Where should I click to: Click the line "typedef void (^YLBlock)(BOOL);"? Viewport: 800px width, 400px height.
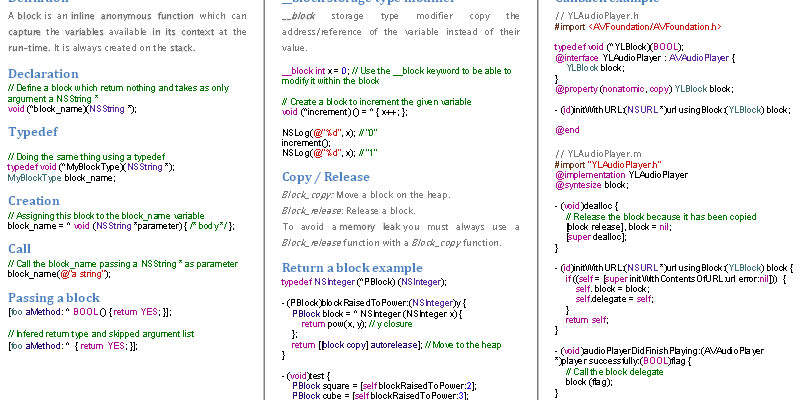pyautogui.click(x=619, y=47)
